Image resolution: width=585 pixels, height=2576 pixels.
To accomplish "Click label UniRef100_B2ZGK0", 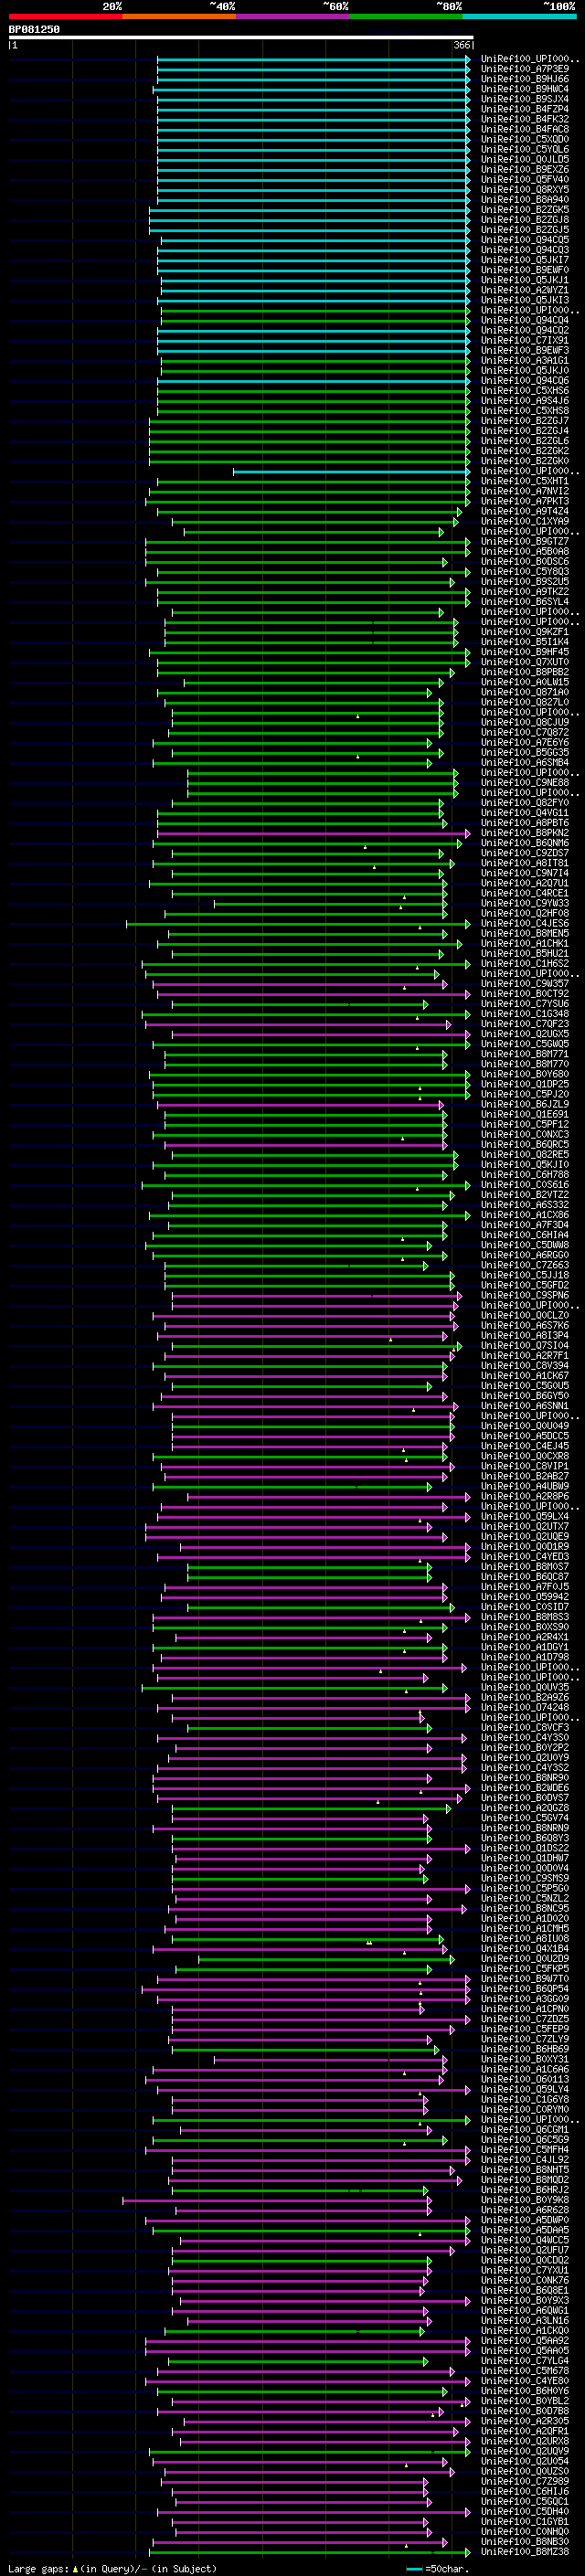I will [524, 461].
